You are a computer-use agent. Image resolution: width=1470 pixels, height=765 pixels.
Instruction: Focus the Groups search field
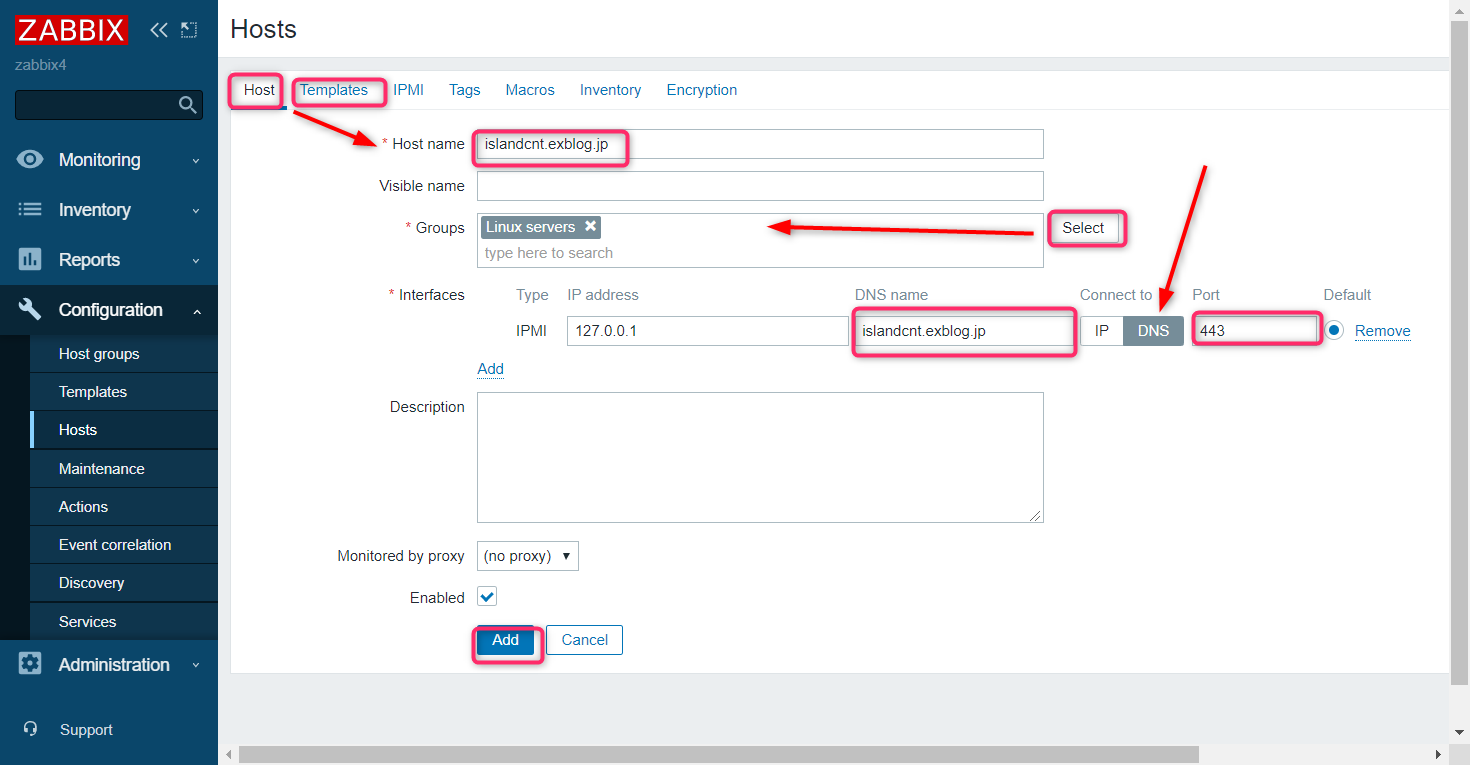point(760,253)
